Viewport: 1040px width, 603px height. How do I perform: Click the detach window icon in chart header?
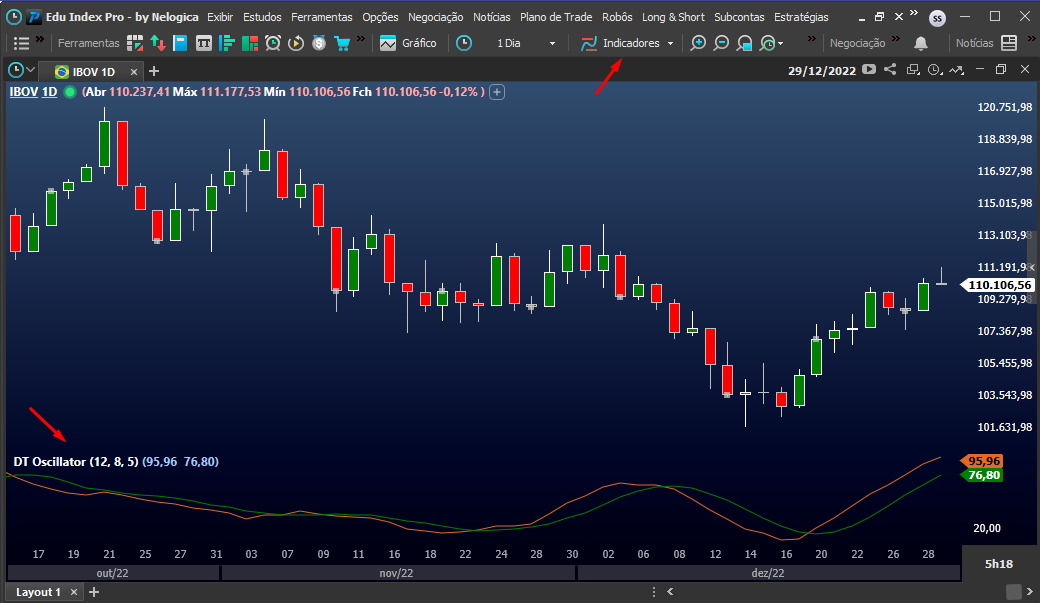913,70
